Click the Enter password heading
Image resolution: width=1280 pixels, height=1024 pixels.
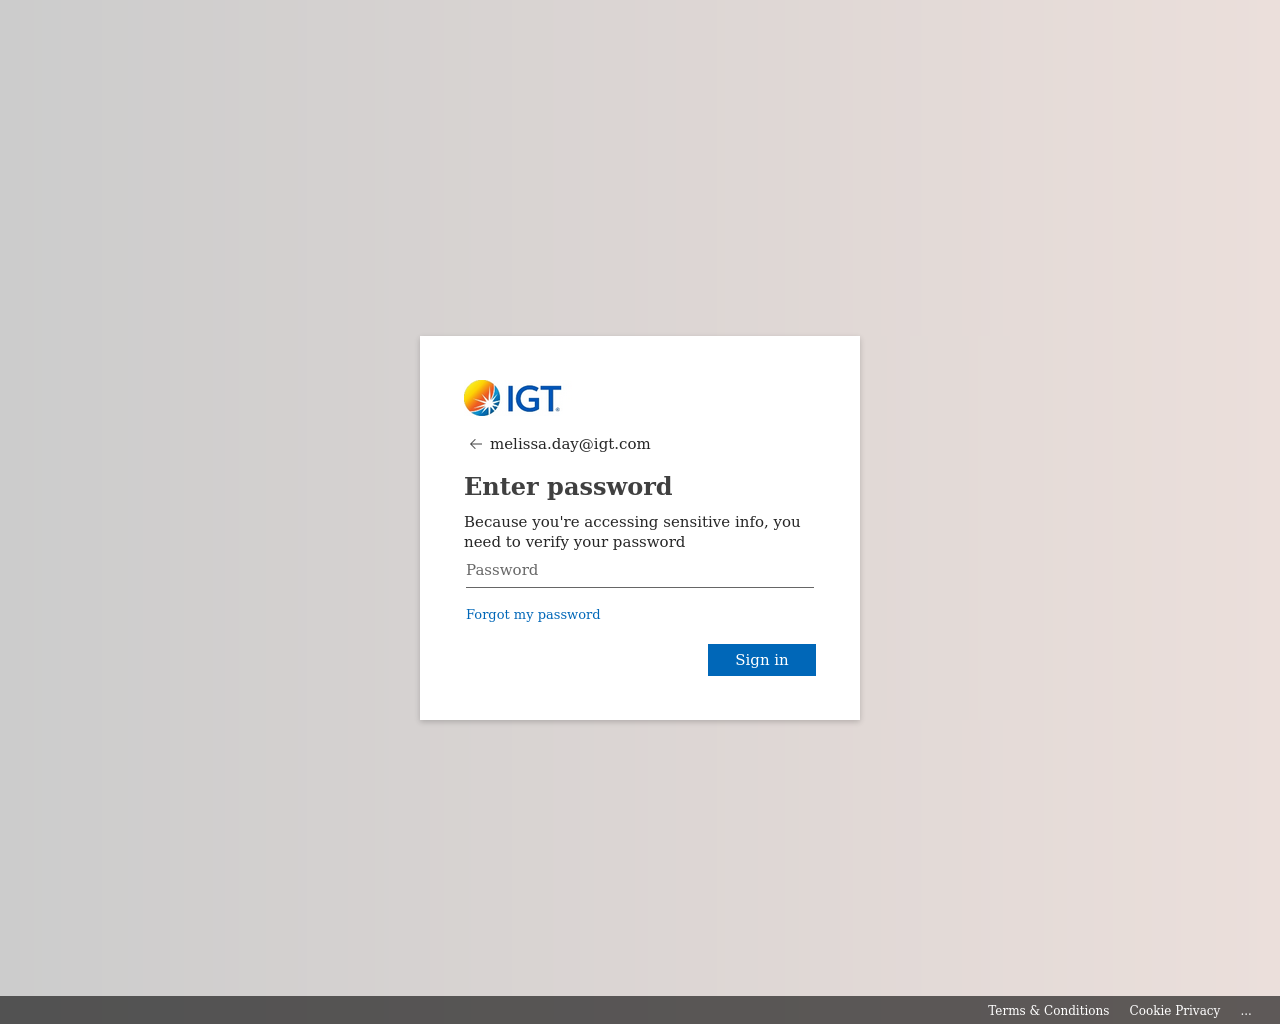568,486
